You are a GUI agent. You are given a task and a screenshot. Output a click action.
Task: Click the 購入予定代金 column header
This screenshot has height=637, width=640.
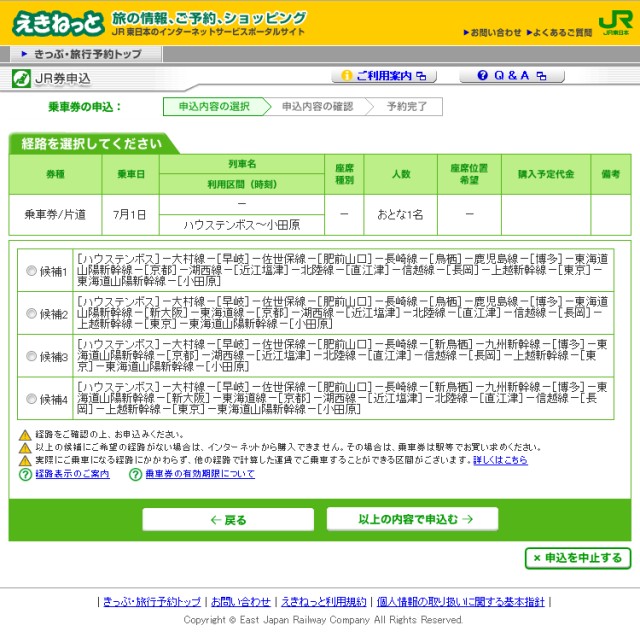[546, 174]
